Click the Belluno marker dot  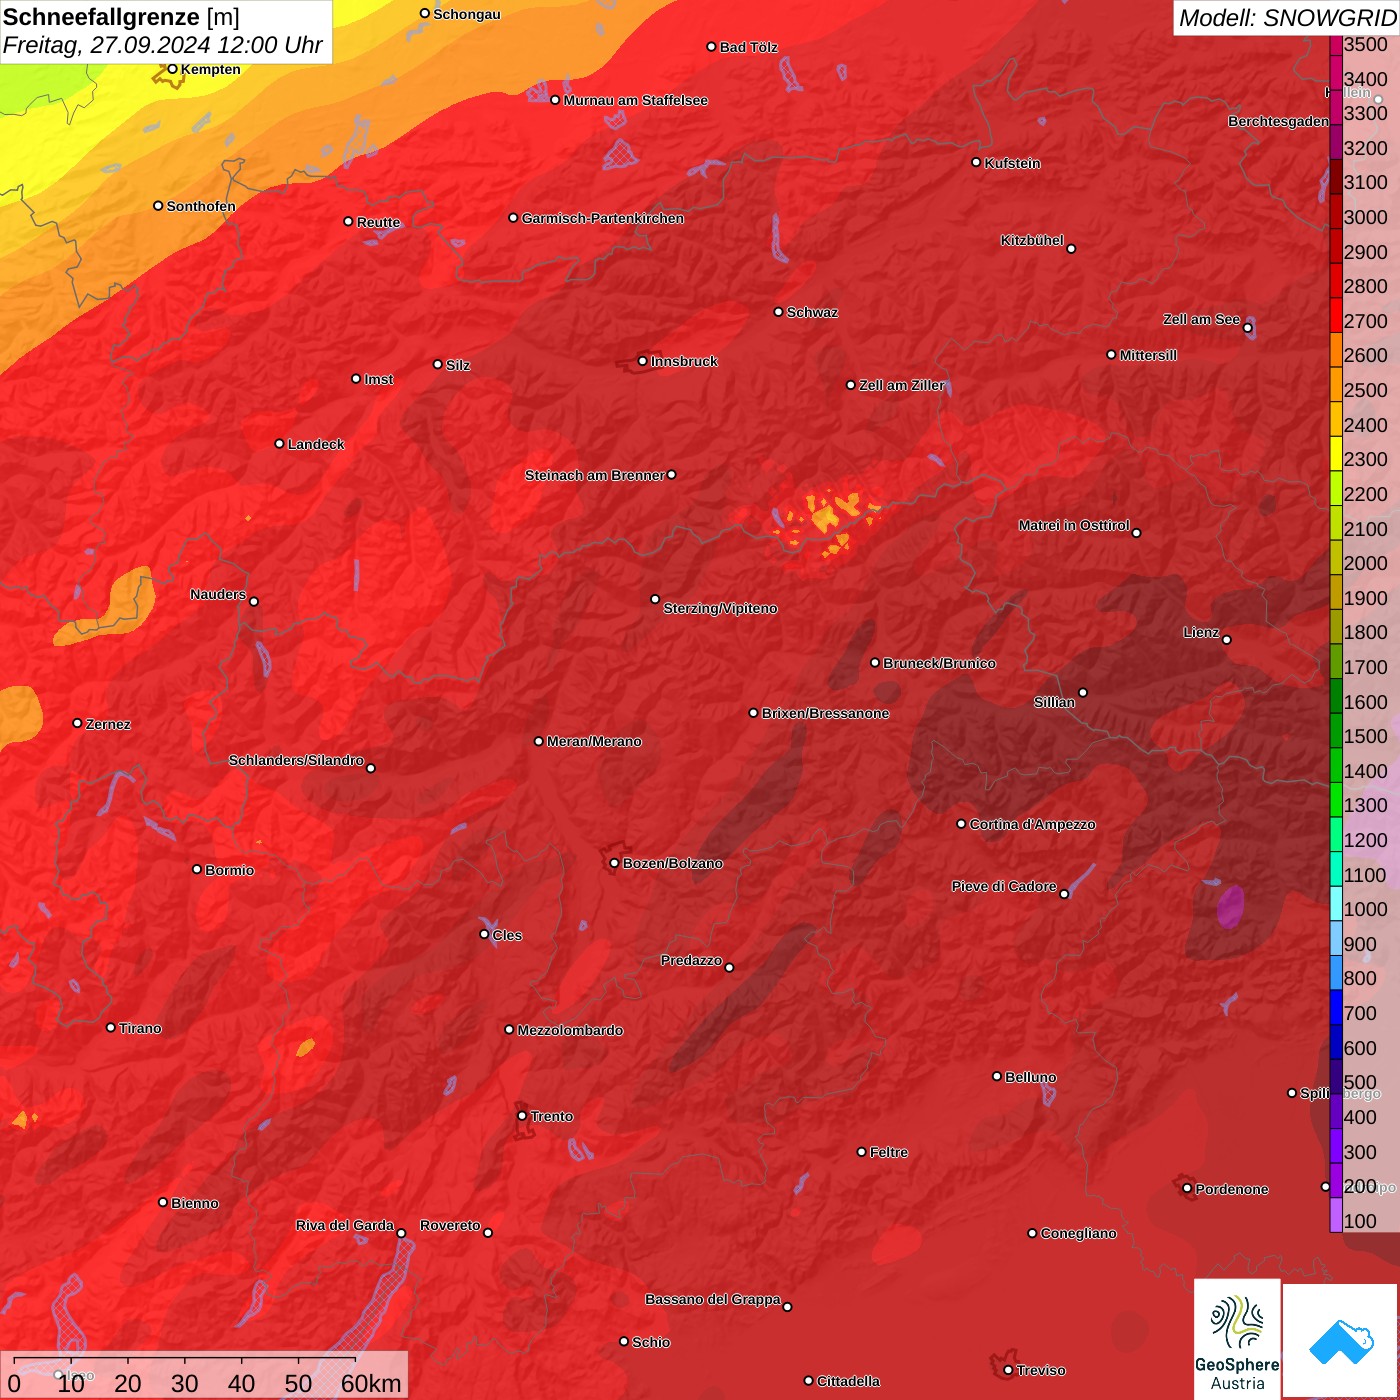tap(997, 1076)
